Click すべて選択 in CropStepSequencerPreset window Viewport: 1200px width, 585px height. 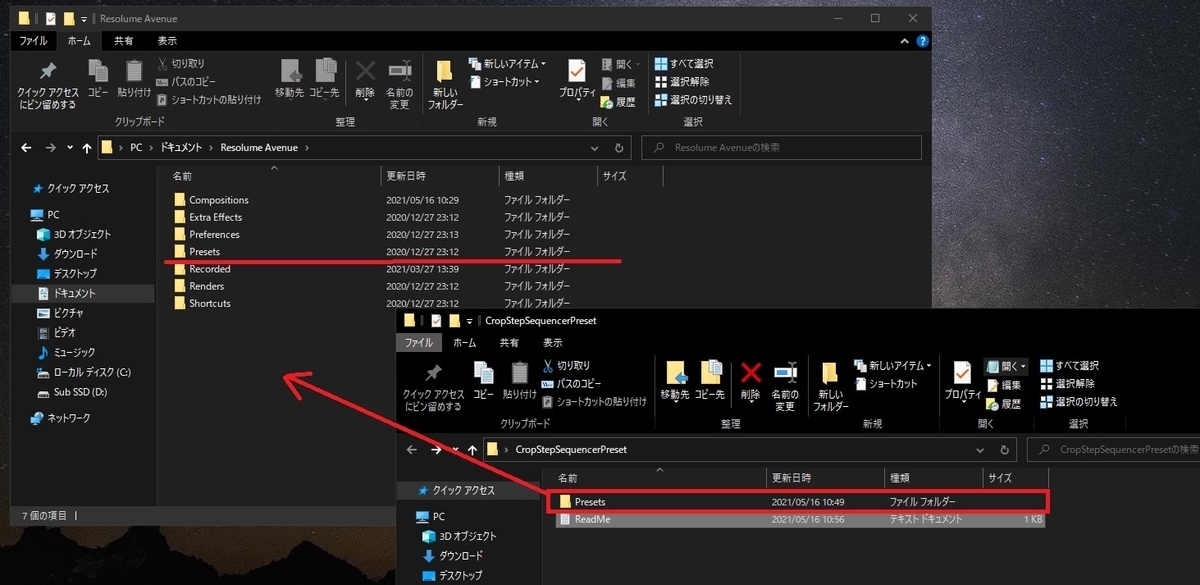(1069, 365)
